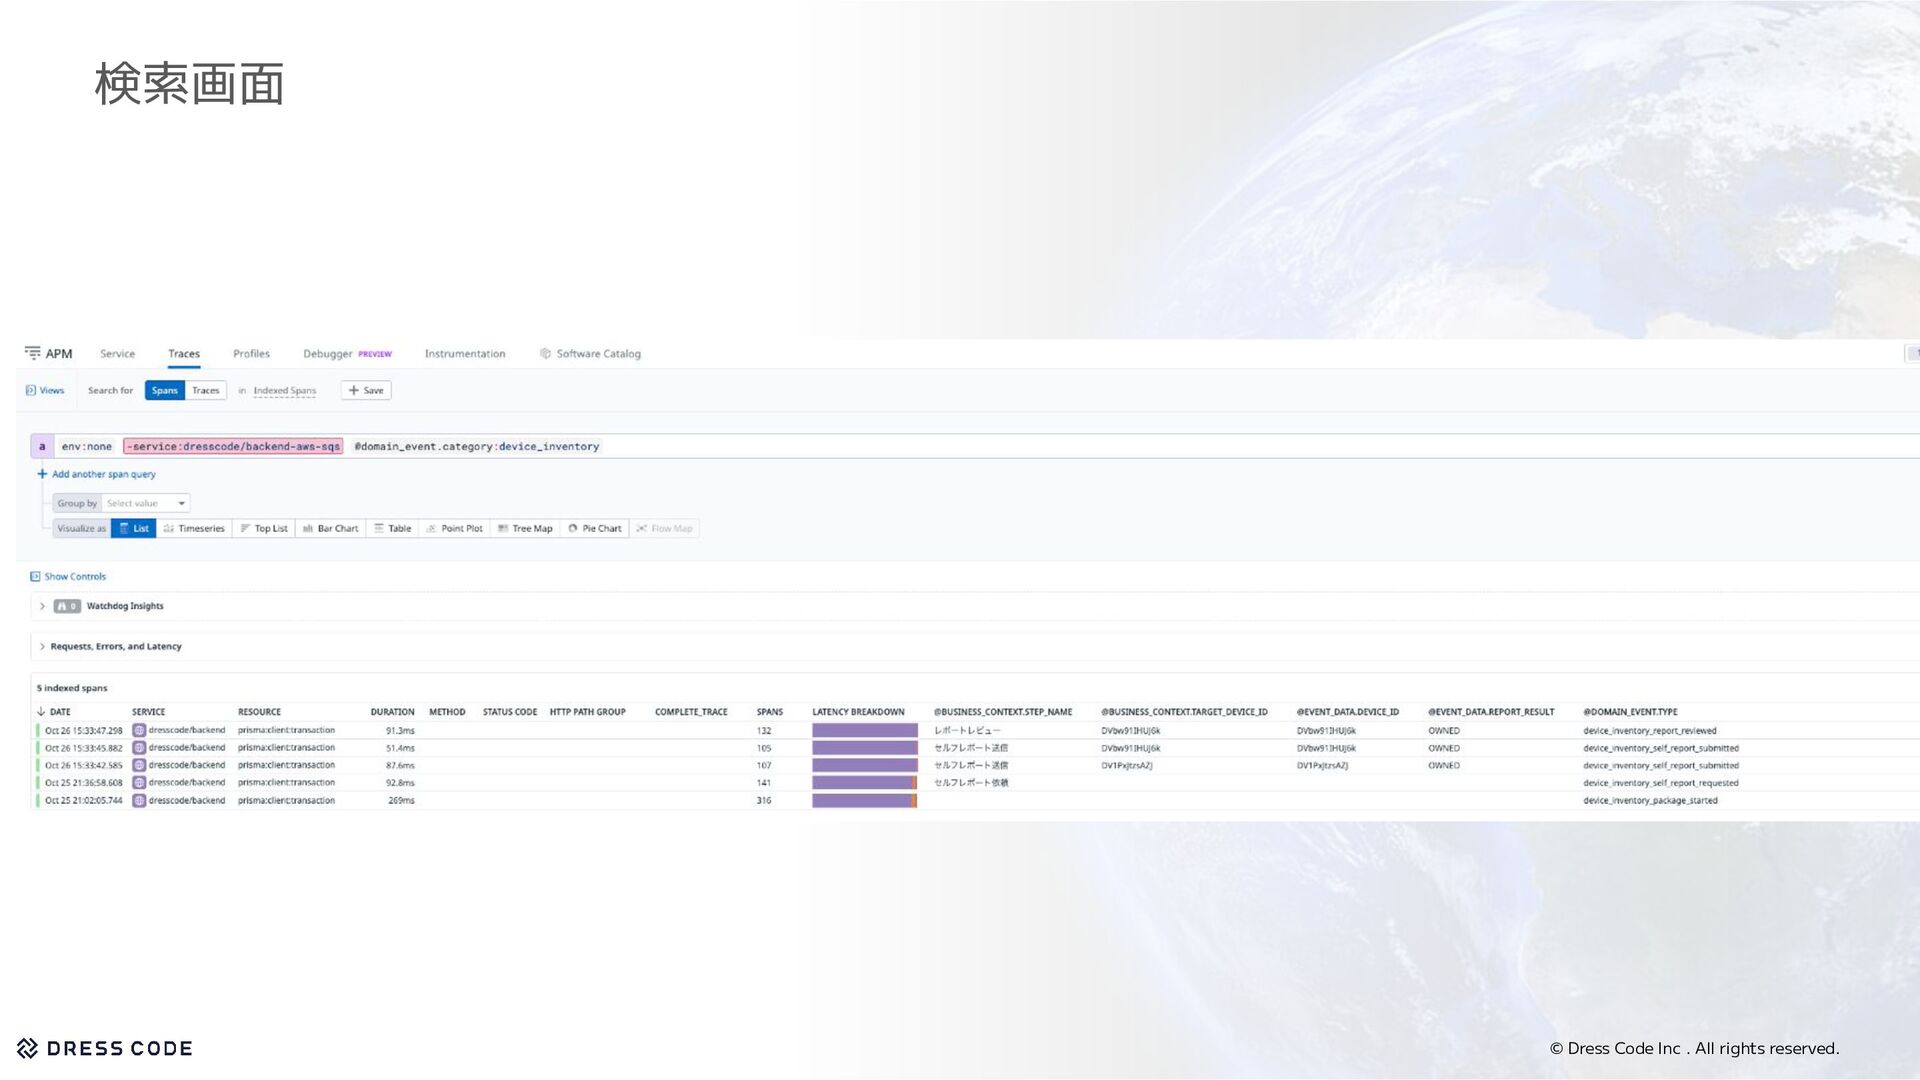The height and width of the screenshot is (1080, 1920).
Task: Open the Group by select value dropdown
Action: point(146,504)
